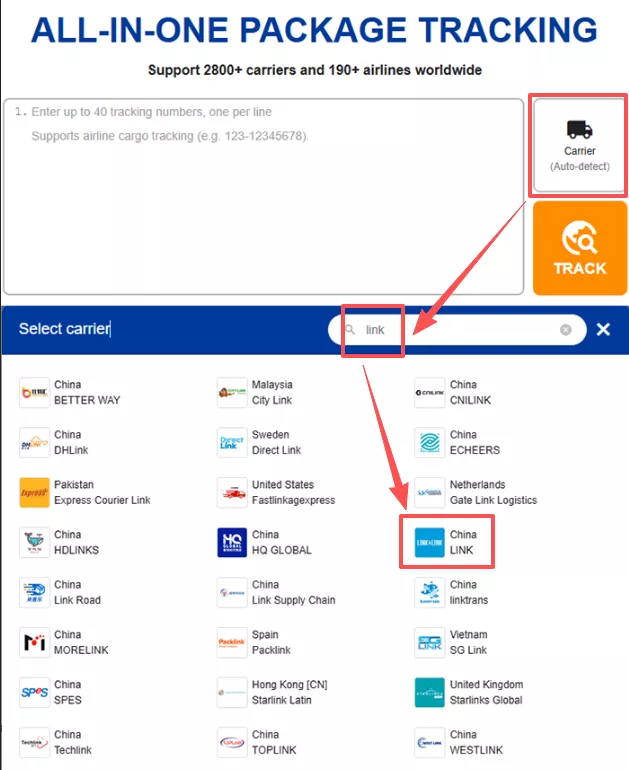Screen dimensions: 629x770
Task: Click the search magnifier icon
Action: (x=350, y=329)
